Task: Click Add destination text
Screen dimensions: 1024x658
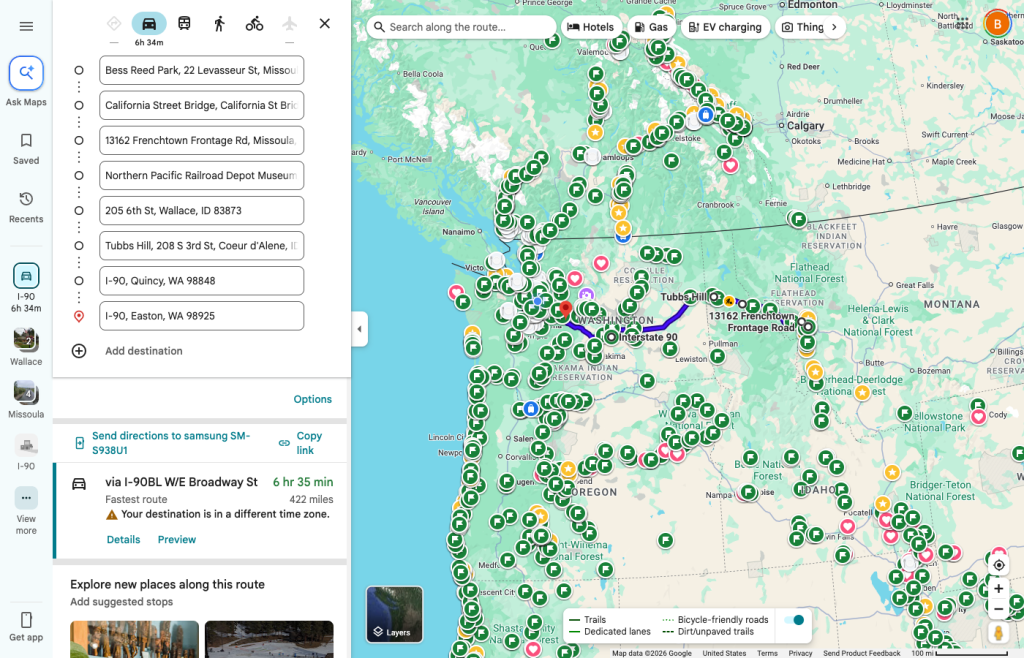Action: (144, 351)
